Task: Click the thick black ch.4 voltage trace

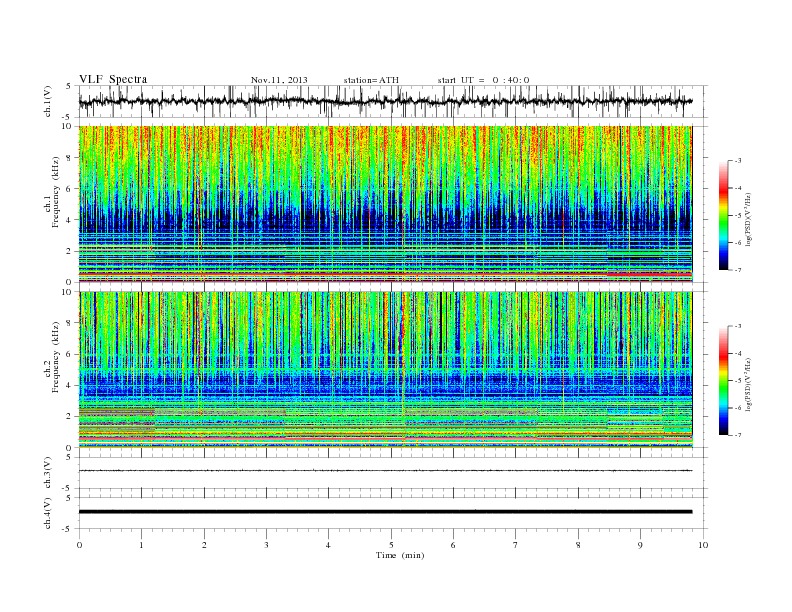Action: (385, 512)
